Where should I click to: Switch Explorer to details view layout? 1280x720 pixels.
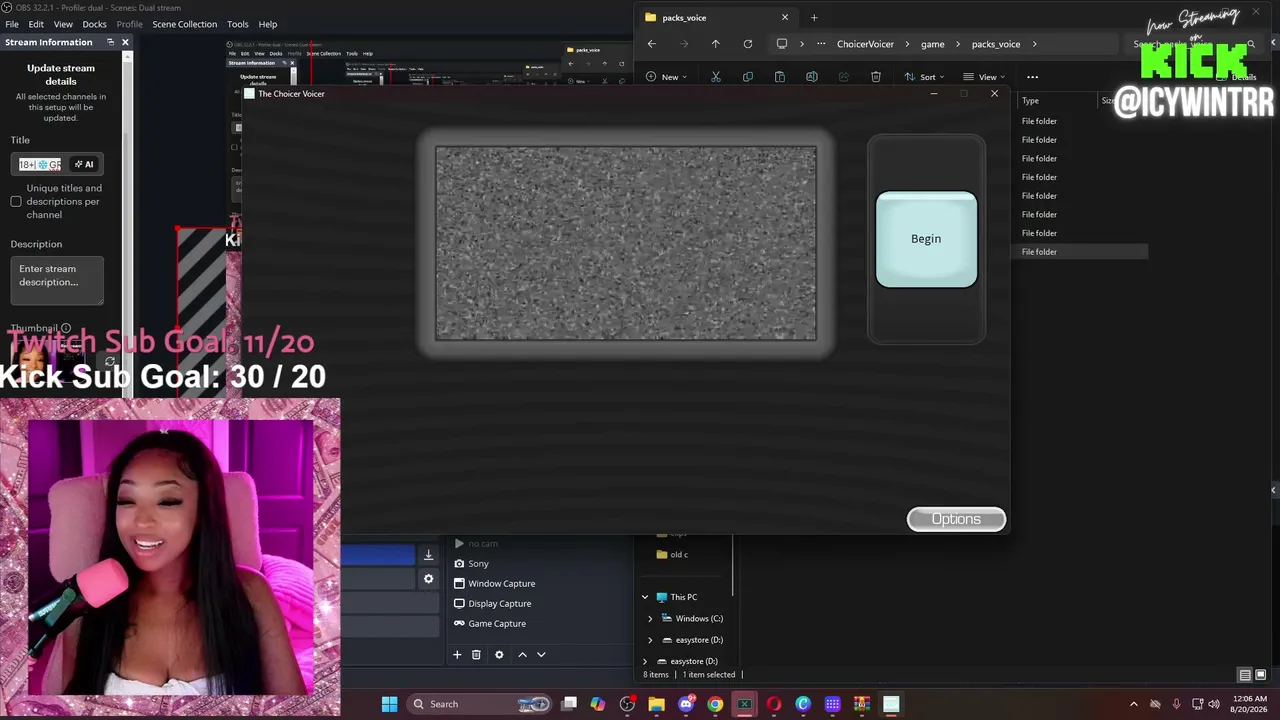pos(1245,675)
